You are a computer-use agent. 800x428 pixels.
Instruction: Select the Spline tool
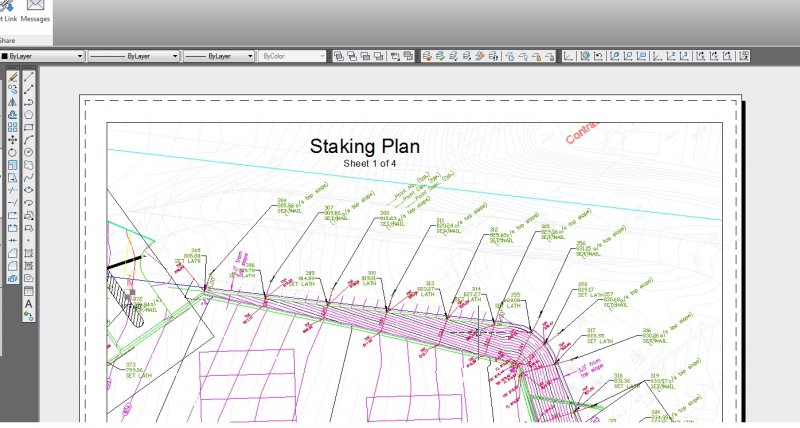[29, 178]
